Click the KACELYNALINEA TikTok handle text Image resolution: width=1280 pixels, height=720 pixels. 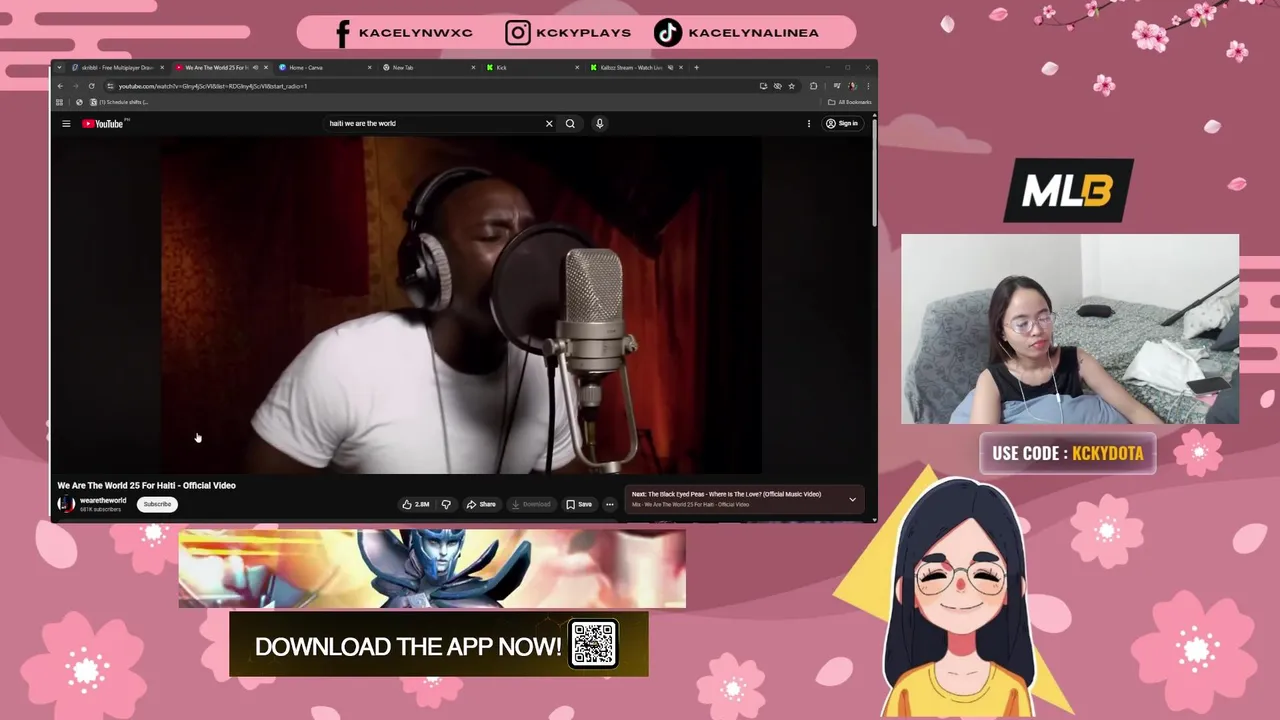pyautogui.click(x=754, y=33)
